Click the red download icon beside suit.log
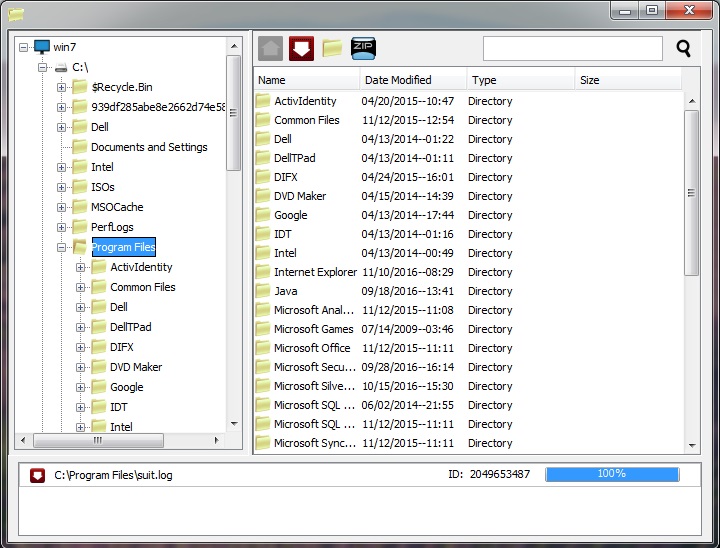 click(37, 475)
